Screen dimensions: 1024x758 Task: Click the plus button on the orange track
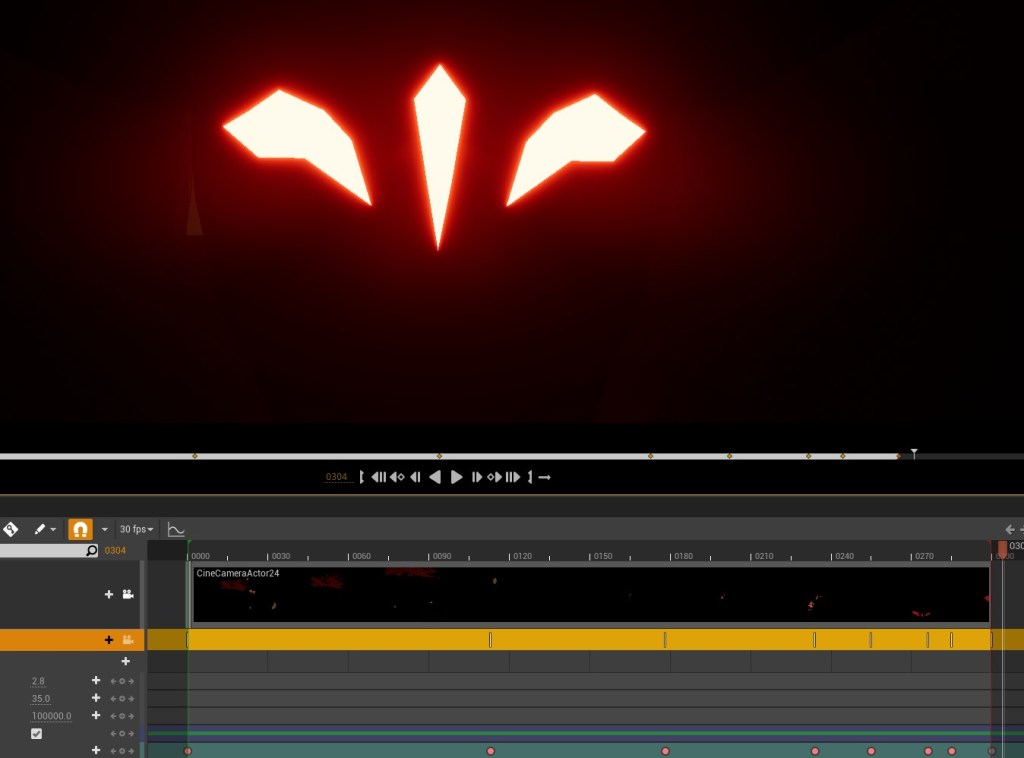pyautogui.click(x=109, y=640)
